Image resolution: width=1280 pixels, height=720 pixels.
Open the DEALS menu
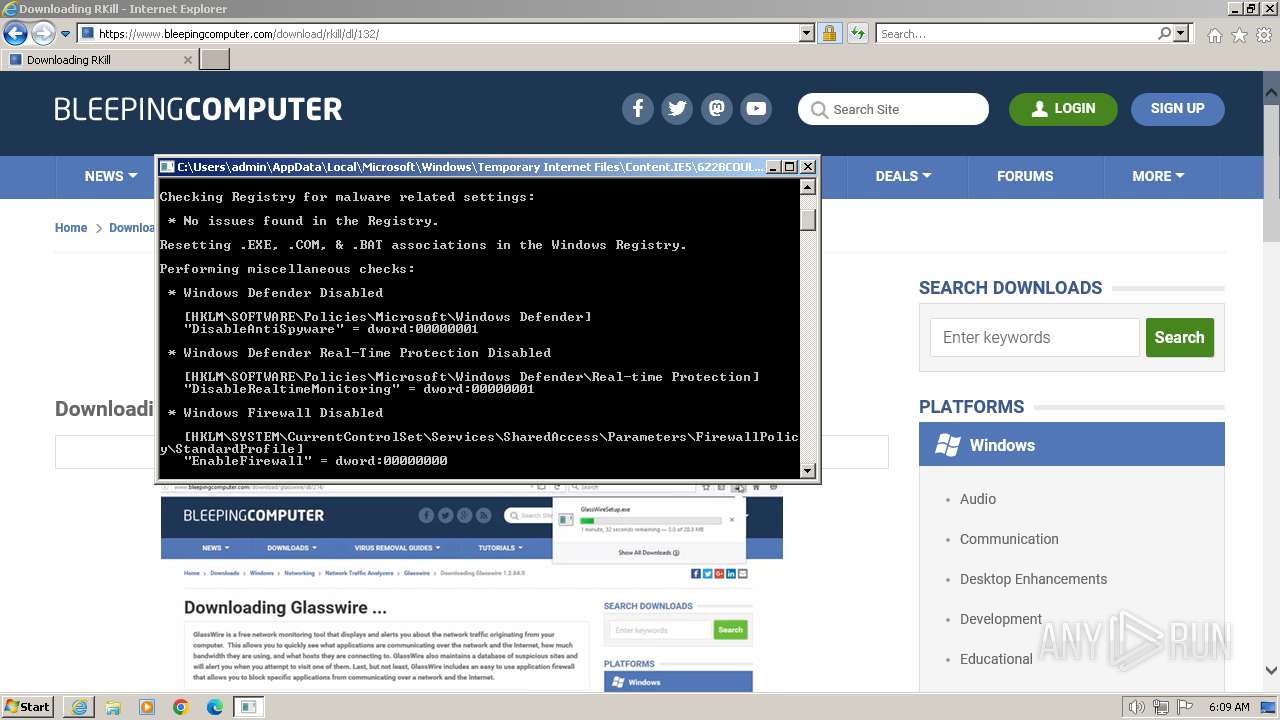(903, 176)
